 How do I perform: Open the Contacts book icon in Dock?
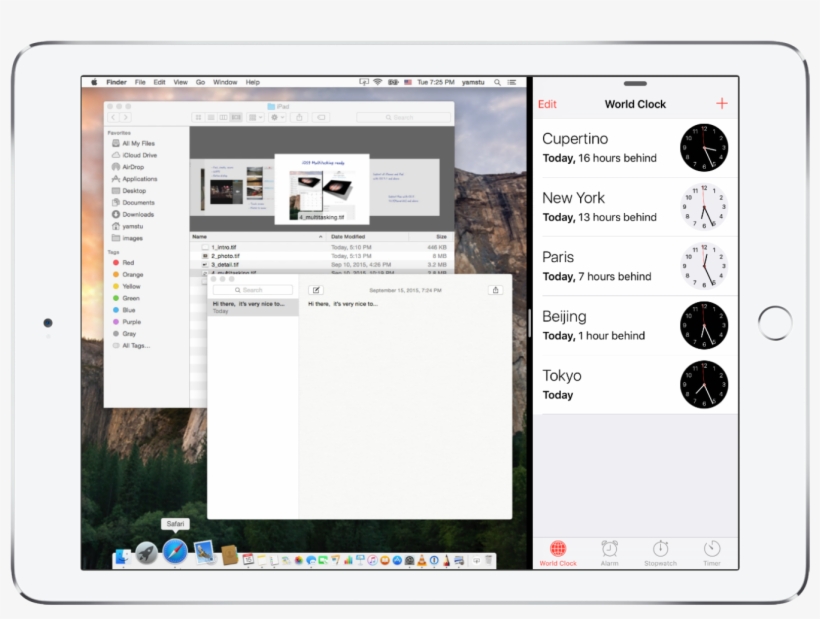click(x=230, y=555)
